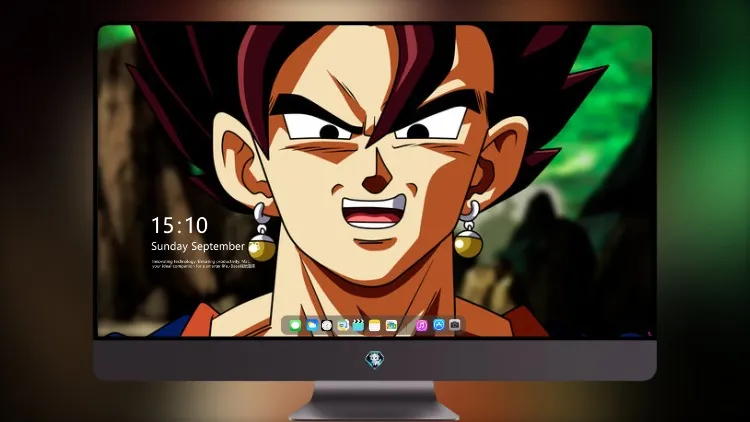The height and width of the screenshot is (422, 750).
Task: Open the yellow Notes app in dock
Action: 375,325
